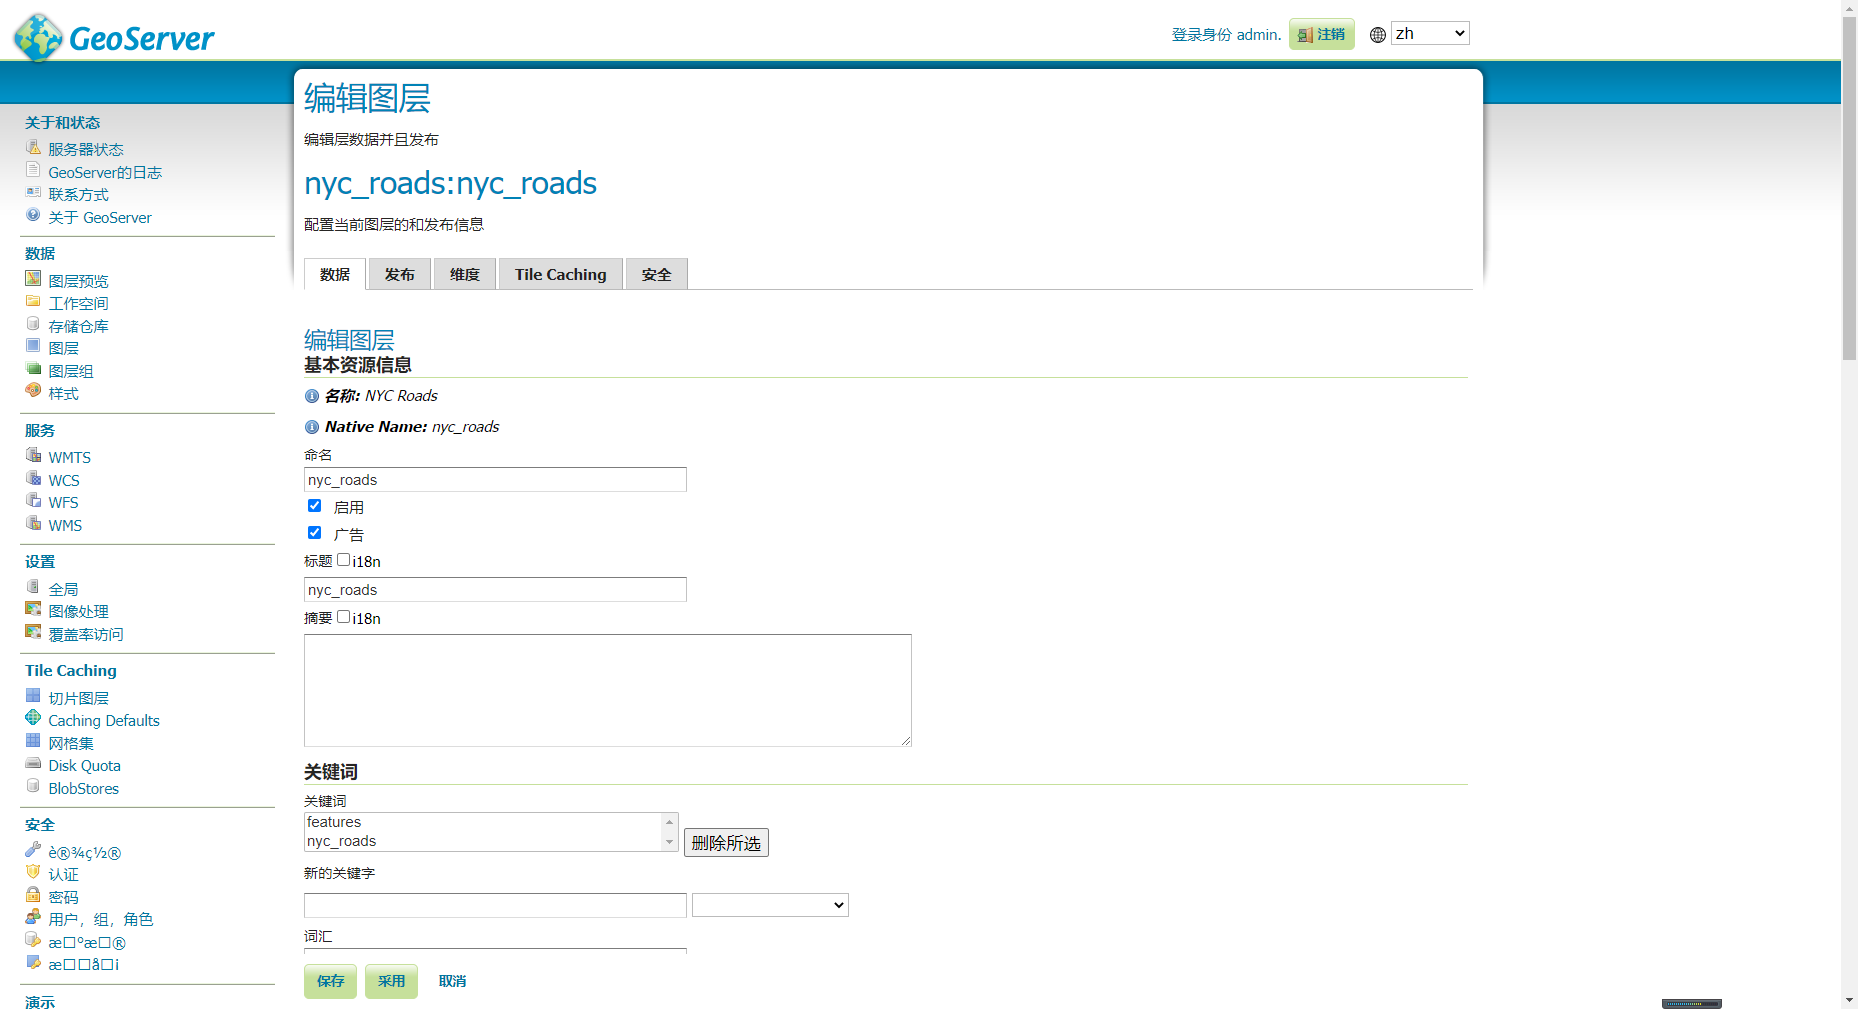
Task: Click the GeoServer globe logo
Action: coord(39,38)
